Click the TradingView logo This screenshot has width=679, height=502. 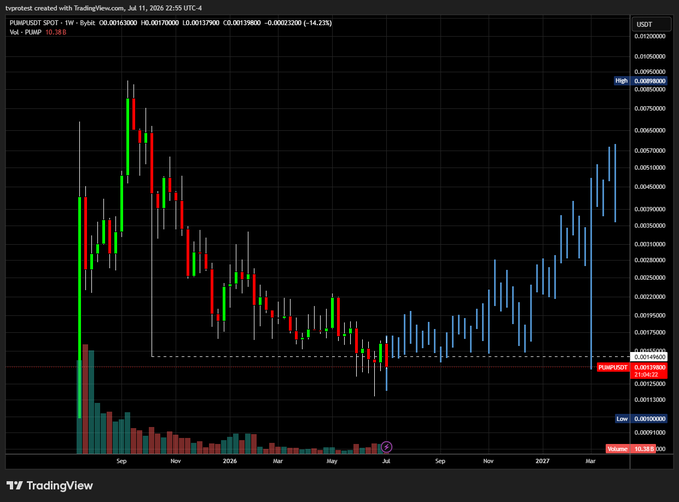50,486
